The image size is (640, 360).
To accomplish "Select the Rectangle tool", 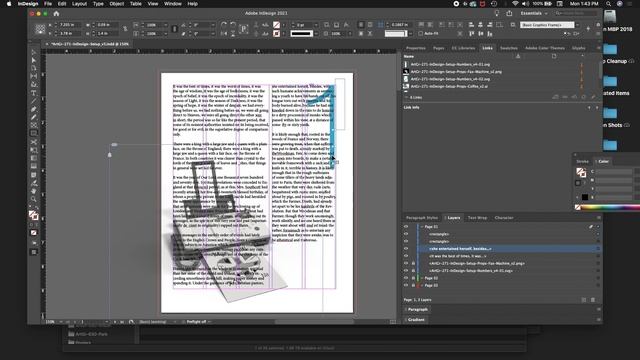I will [x=33, y=133].
